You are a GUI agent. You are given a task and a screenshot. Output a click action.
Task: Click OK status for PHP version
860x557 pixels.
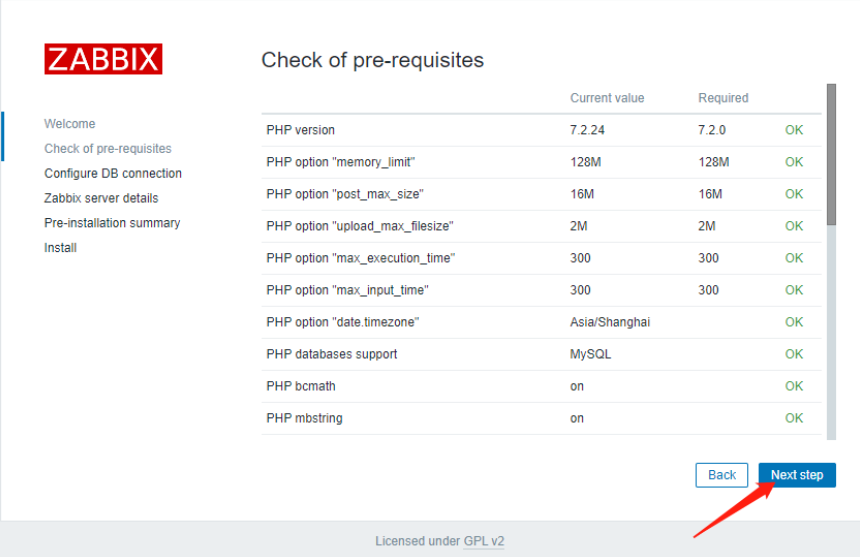794,130
